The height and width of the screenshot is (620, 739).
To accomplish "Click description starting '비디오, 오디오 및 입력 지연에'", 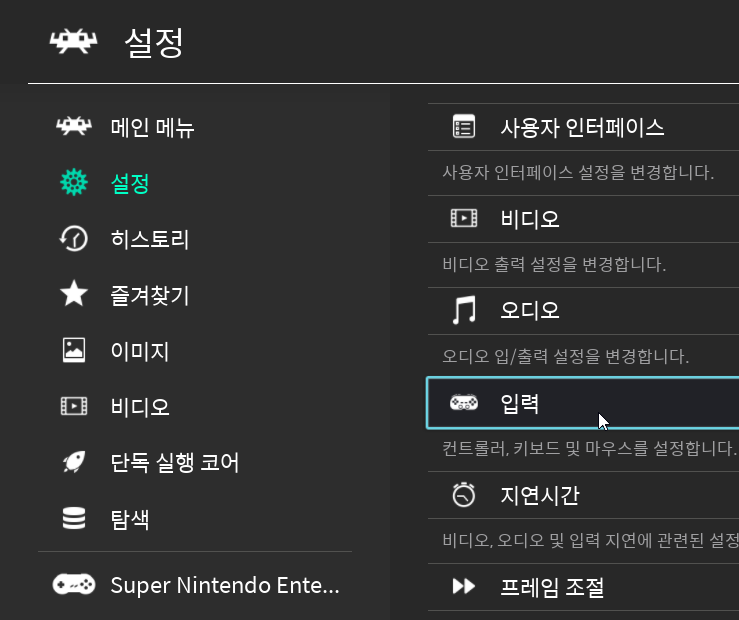I will pyautogui.click(x=591, y=540).
